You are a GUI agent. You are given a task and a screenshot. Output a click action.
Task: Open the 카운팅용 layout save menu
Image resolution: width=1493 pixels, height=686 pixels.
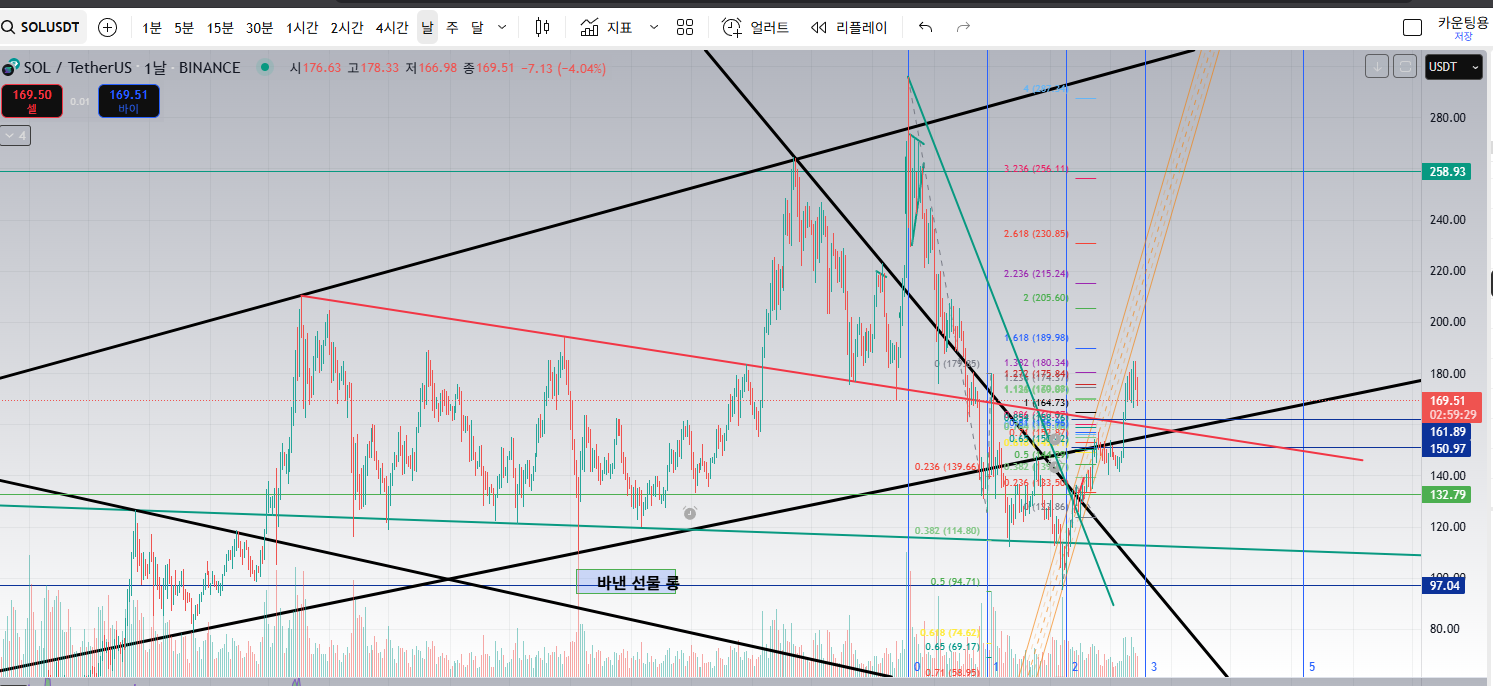tap(1463, 28)
